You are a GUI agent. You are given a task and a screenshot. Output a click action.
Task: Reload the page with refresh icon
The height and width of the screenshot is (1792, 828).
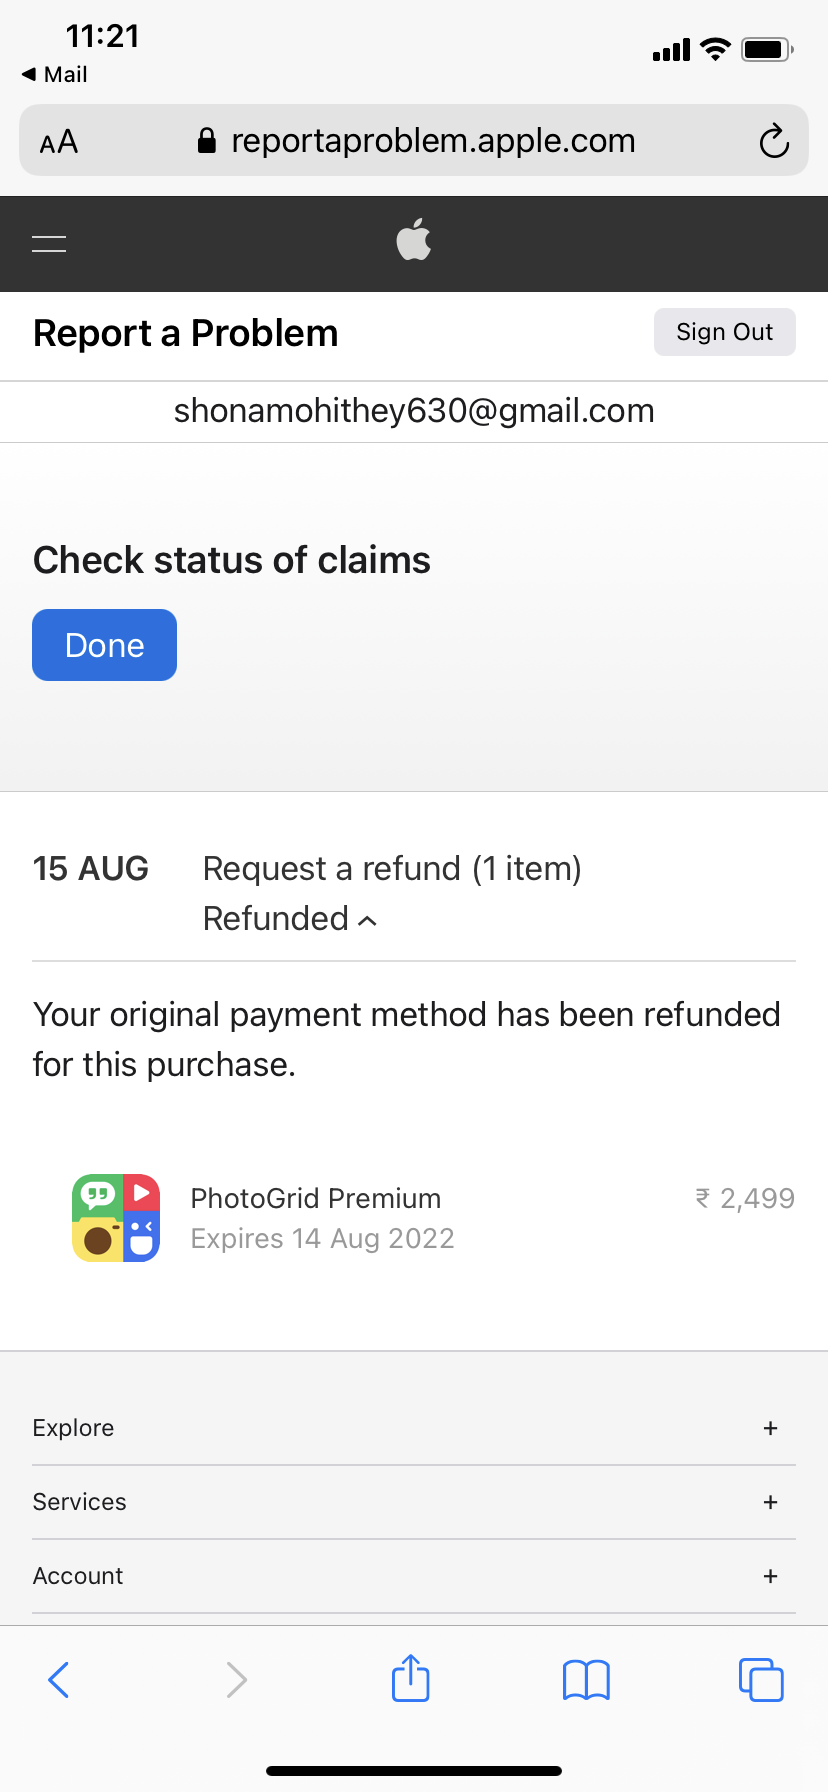tap(774, 141)
